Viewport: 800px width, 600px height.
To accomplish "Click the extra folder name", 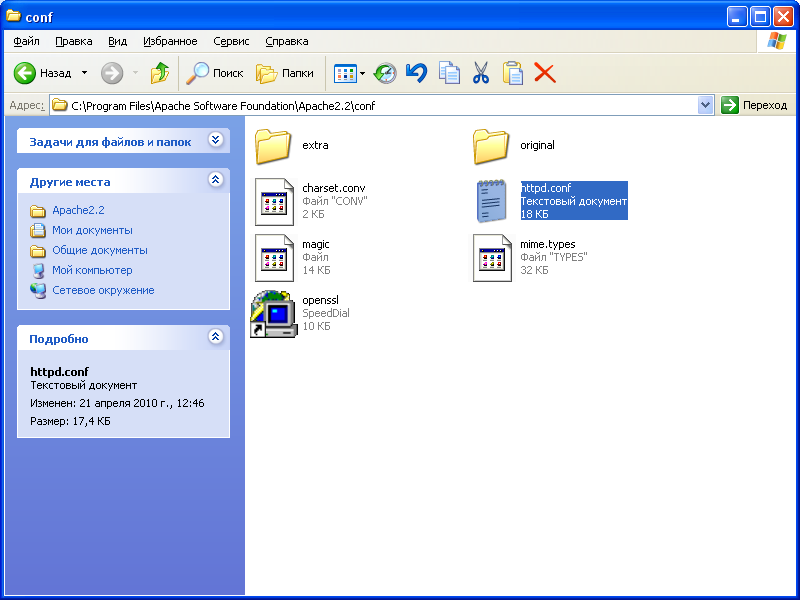I will [315, 145].
